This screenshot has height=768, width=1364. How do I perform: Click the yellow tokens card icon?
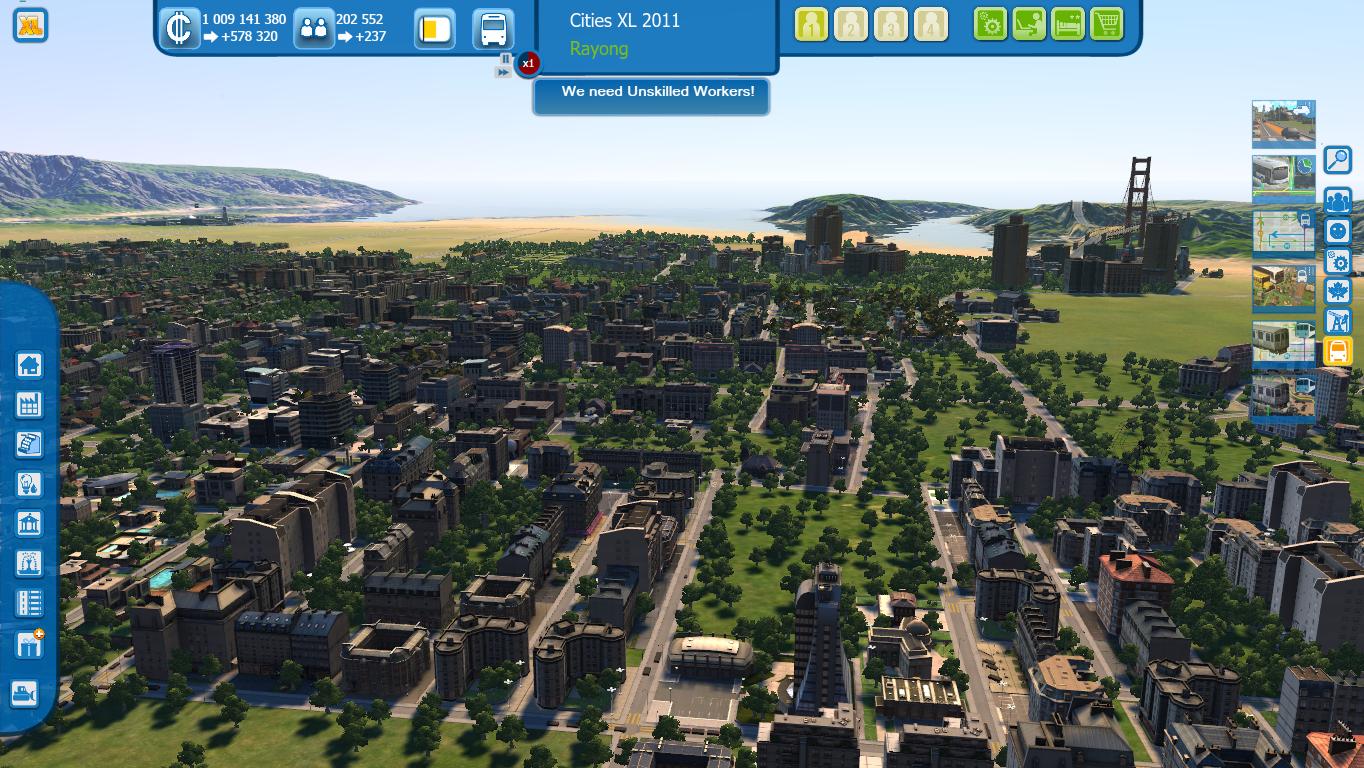pos(433,29)
